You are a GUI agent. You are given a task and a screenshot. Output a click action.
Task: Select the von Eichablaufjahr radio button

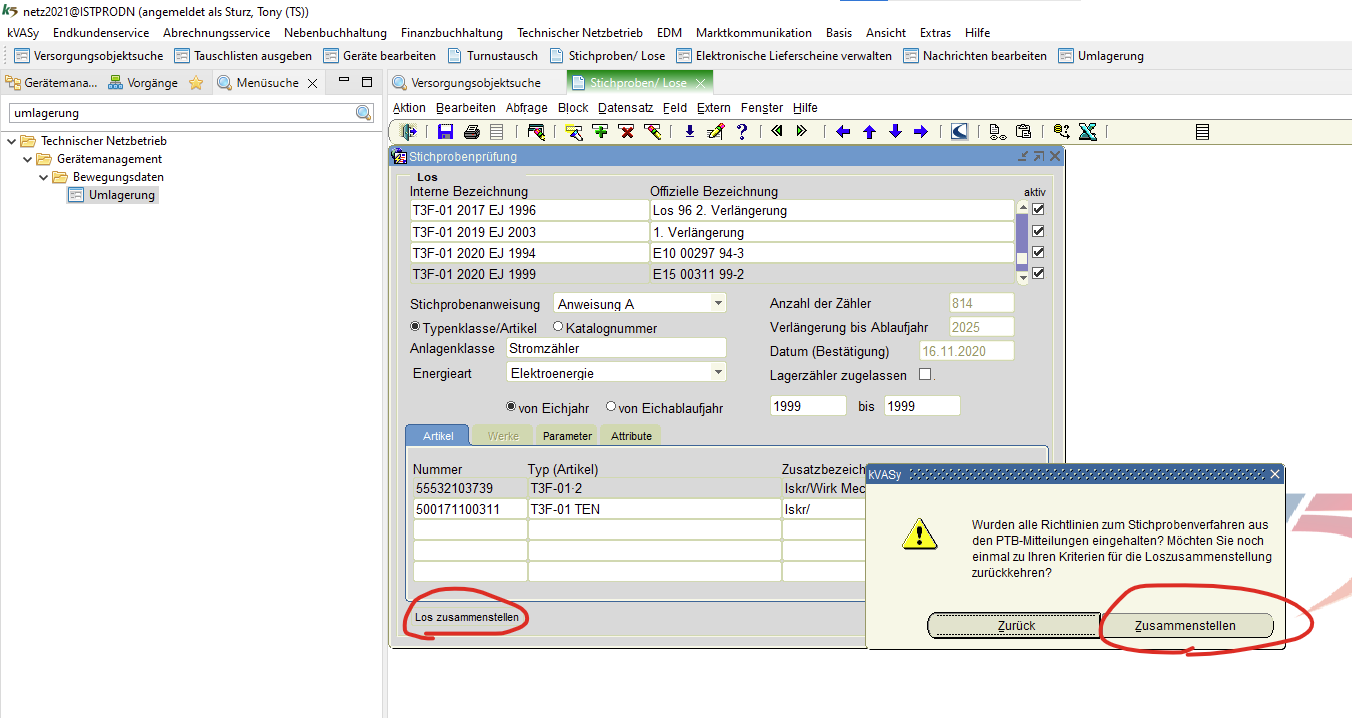(x=611, y=407)
